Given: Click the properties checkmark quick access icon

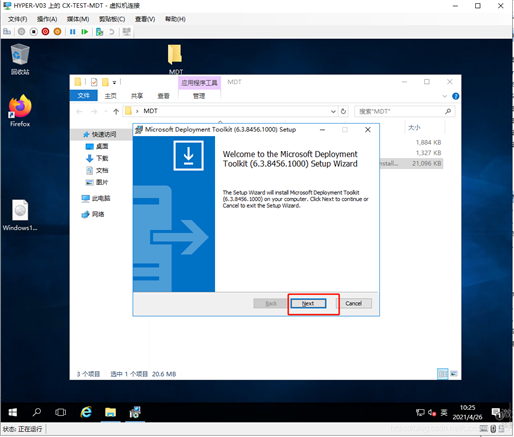Looking at the screenshot, I should coord(94,82).
